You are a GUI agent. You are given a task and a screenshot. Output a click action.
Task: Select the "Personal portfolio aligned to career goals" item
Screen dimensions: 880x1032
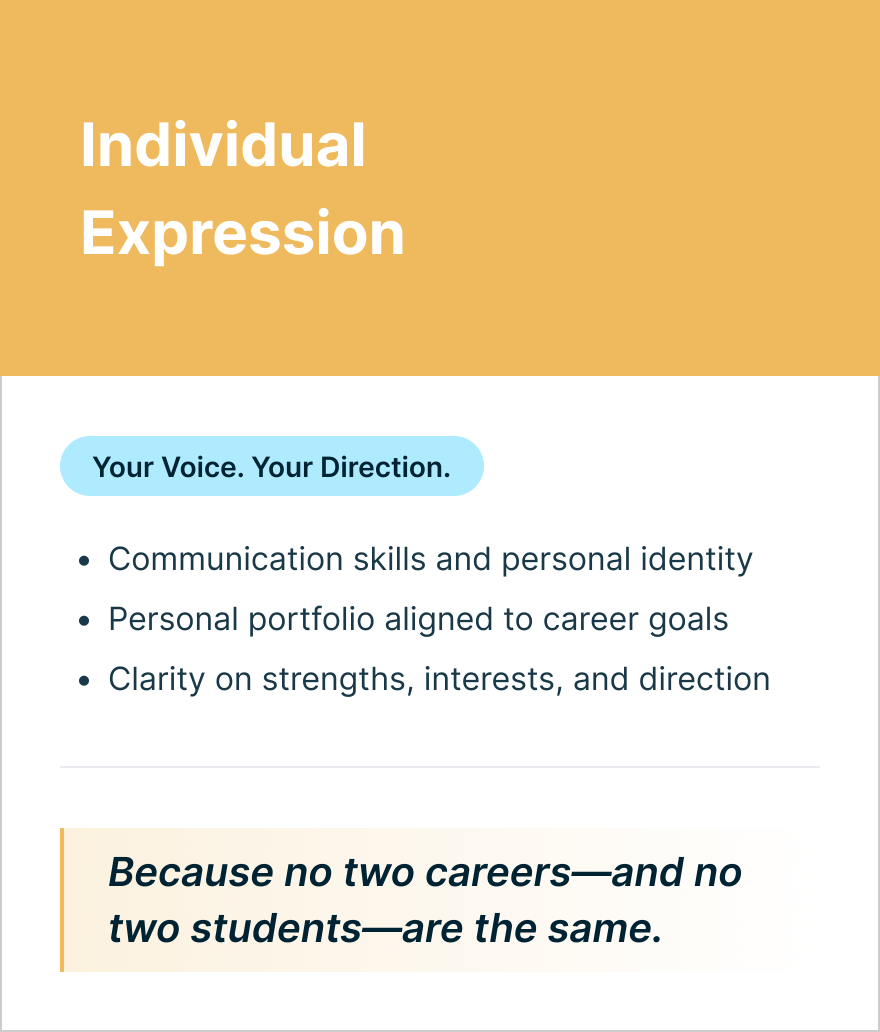[418, 619]
